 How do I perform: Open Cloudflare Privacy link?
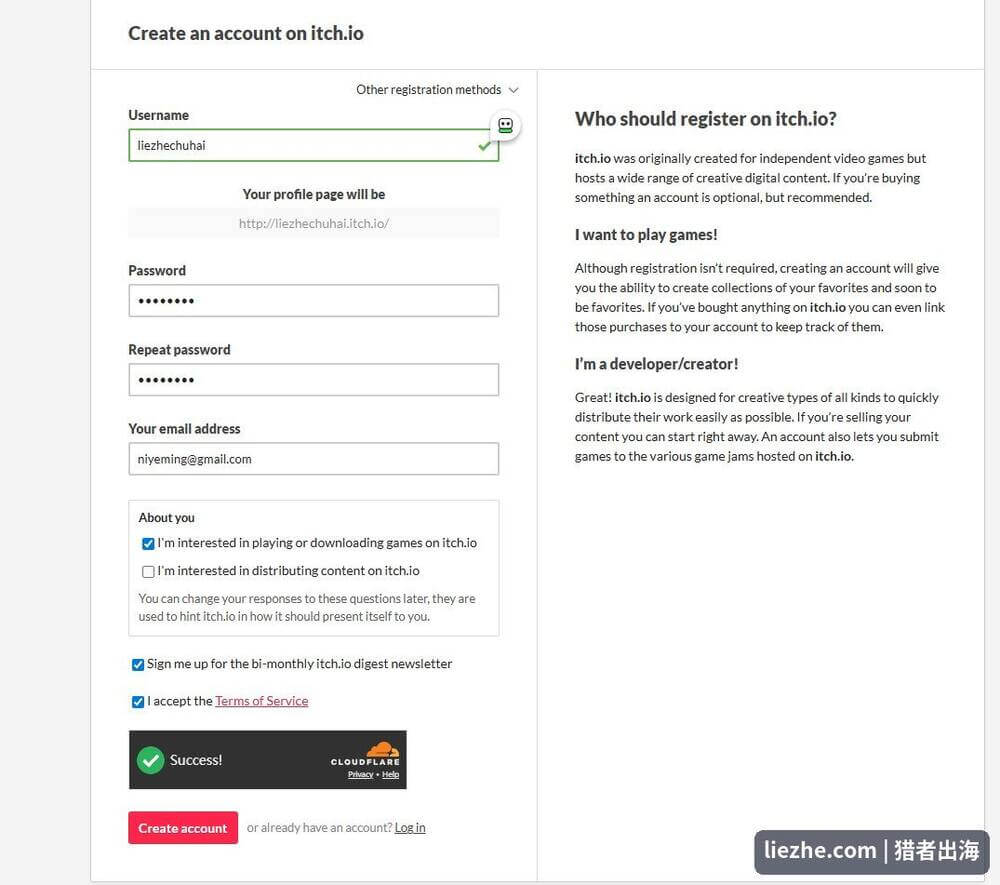click(360, 775)
